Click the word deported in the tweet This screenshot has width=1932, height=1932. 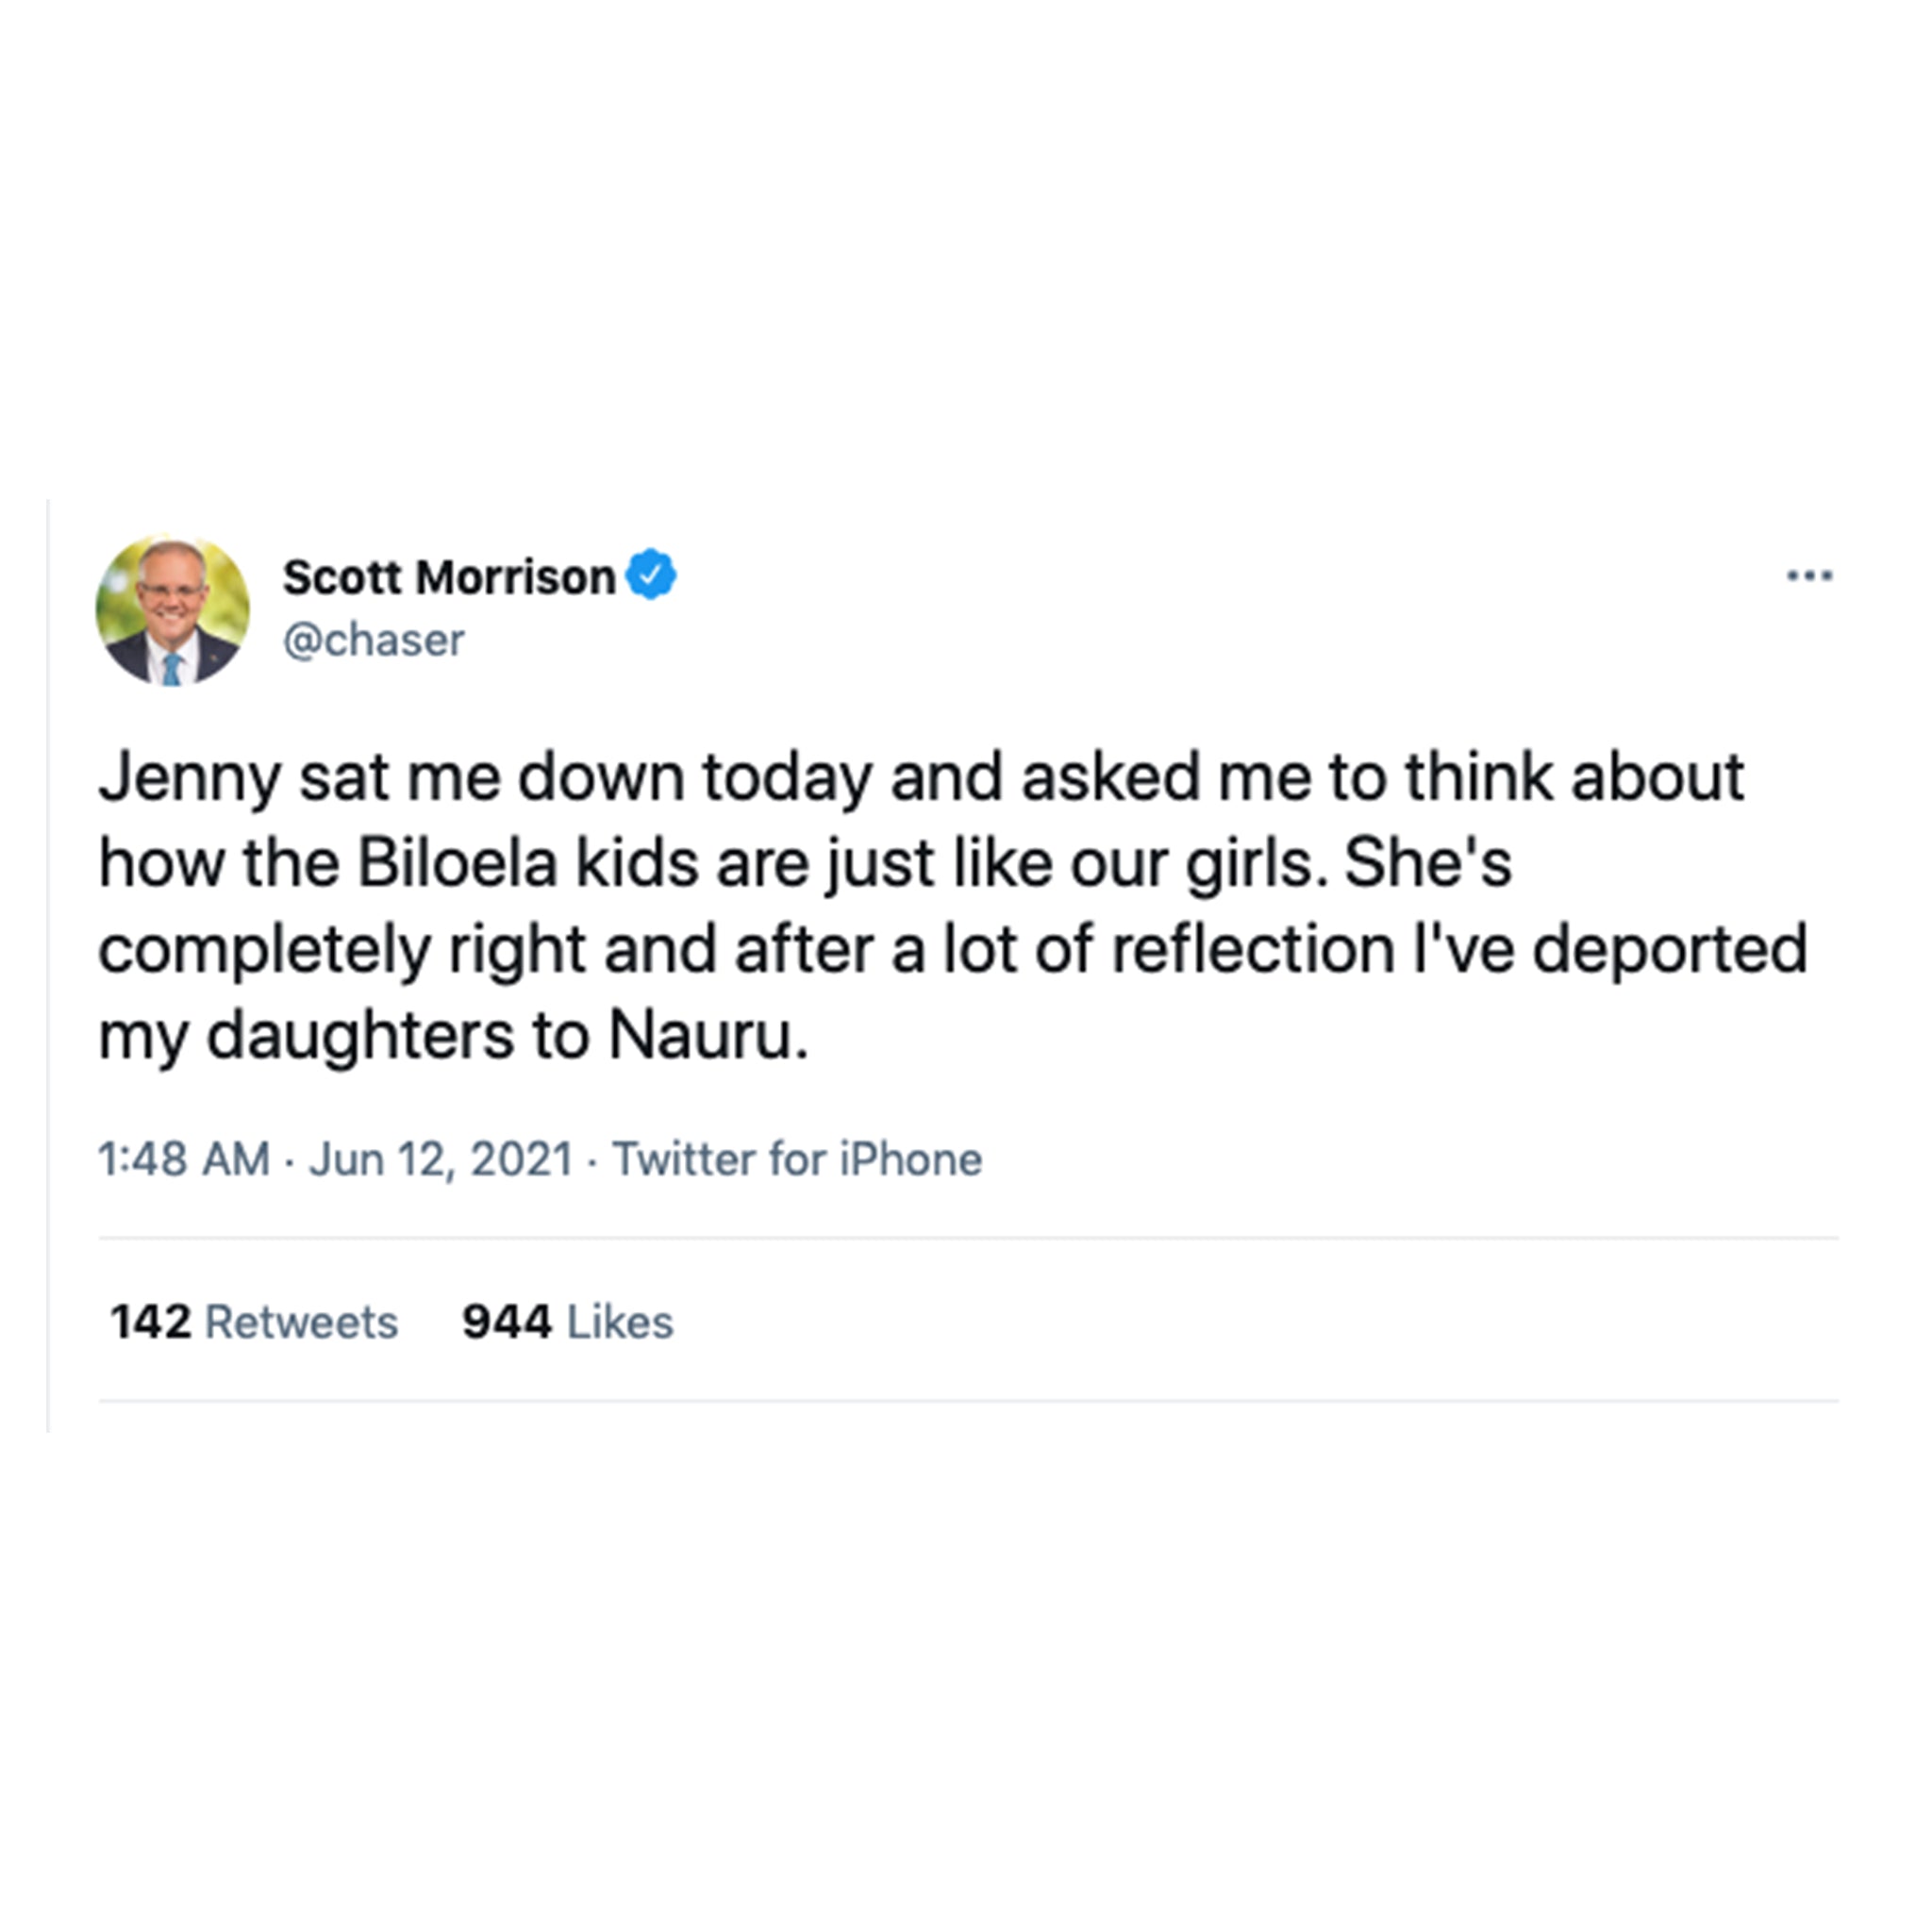[x=1669, y=948]
